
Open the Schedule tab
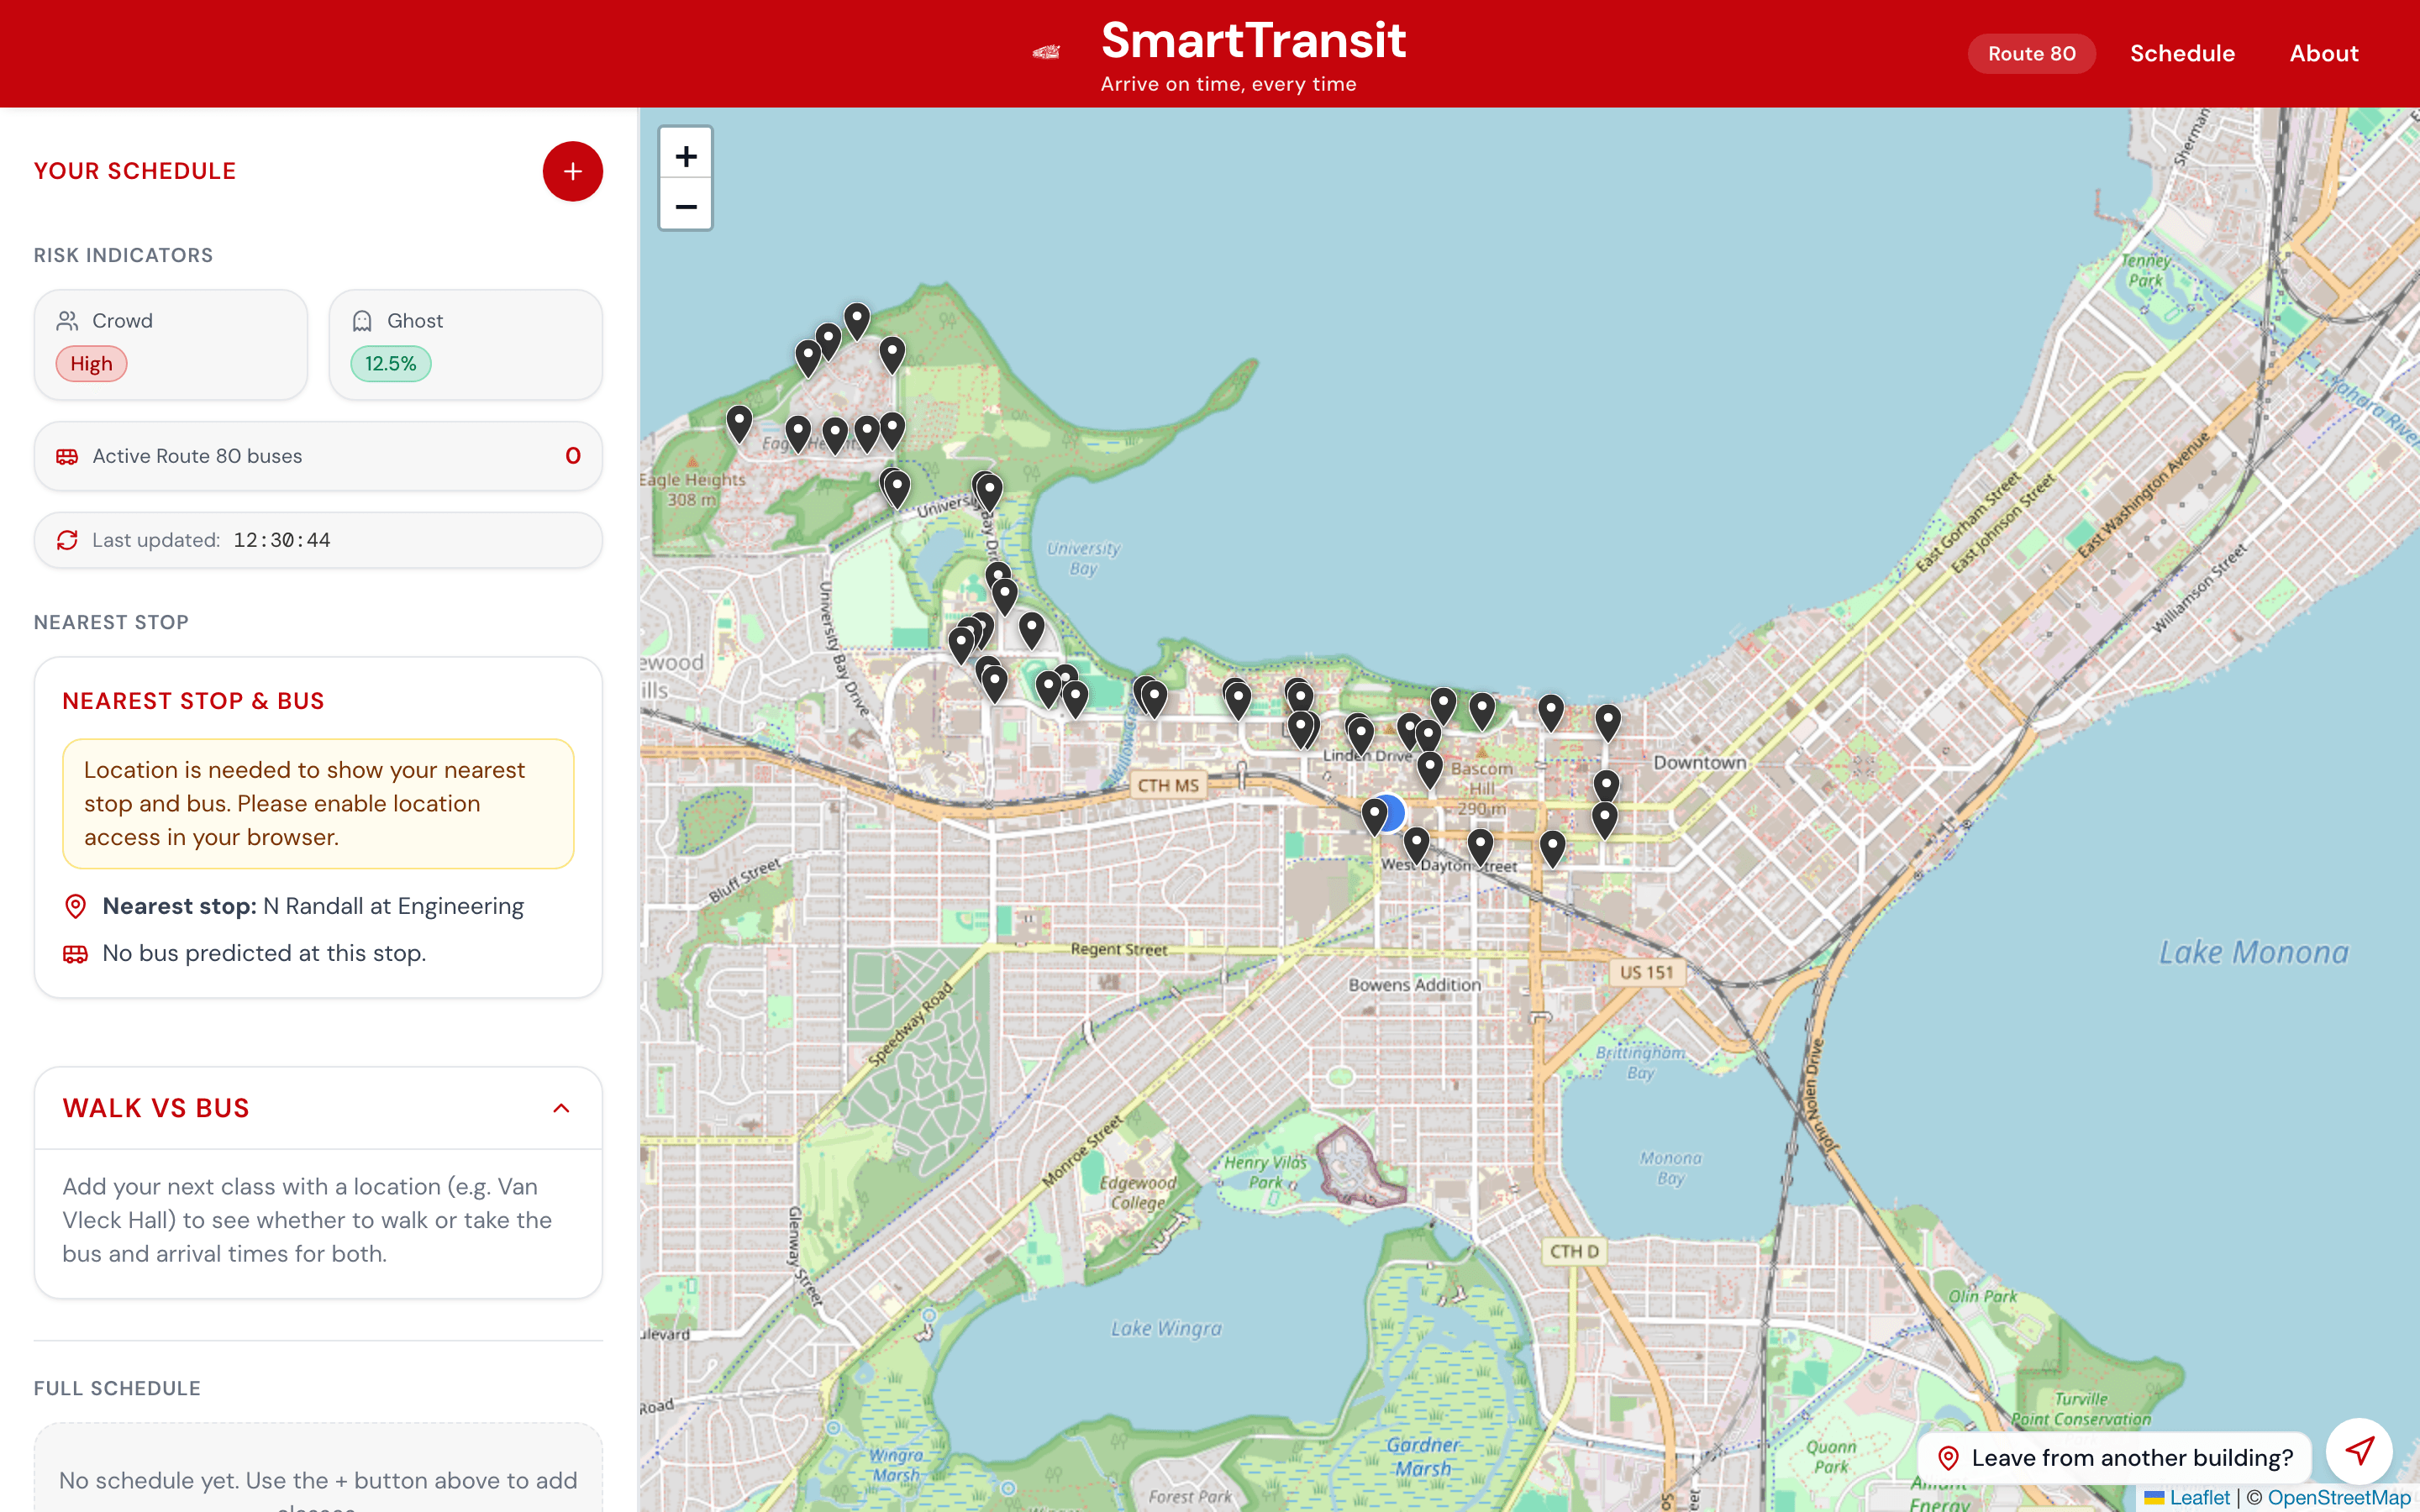coord(2182,54)
